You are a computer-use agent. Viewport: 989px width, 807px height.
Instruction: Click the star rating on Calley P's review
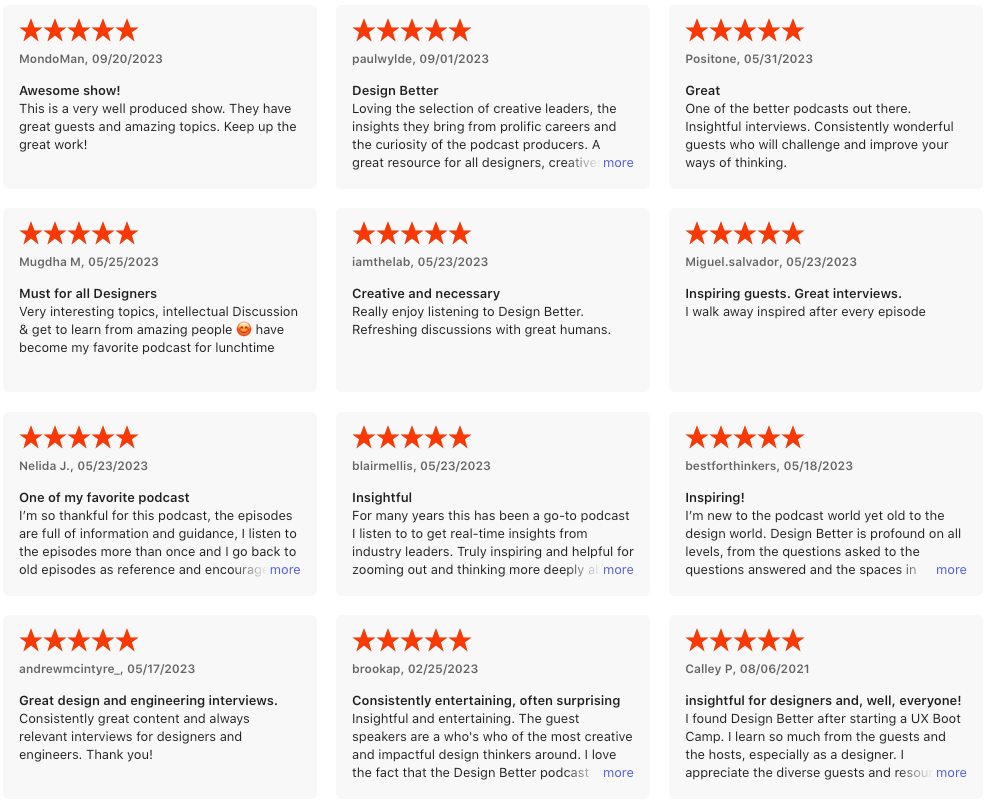(x=744, y=641)
